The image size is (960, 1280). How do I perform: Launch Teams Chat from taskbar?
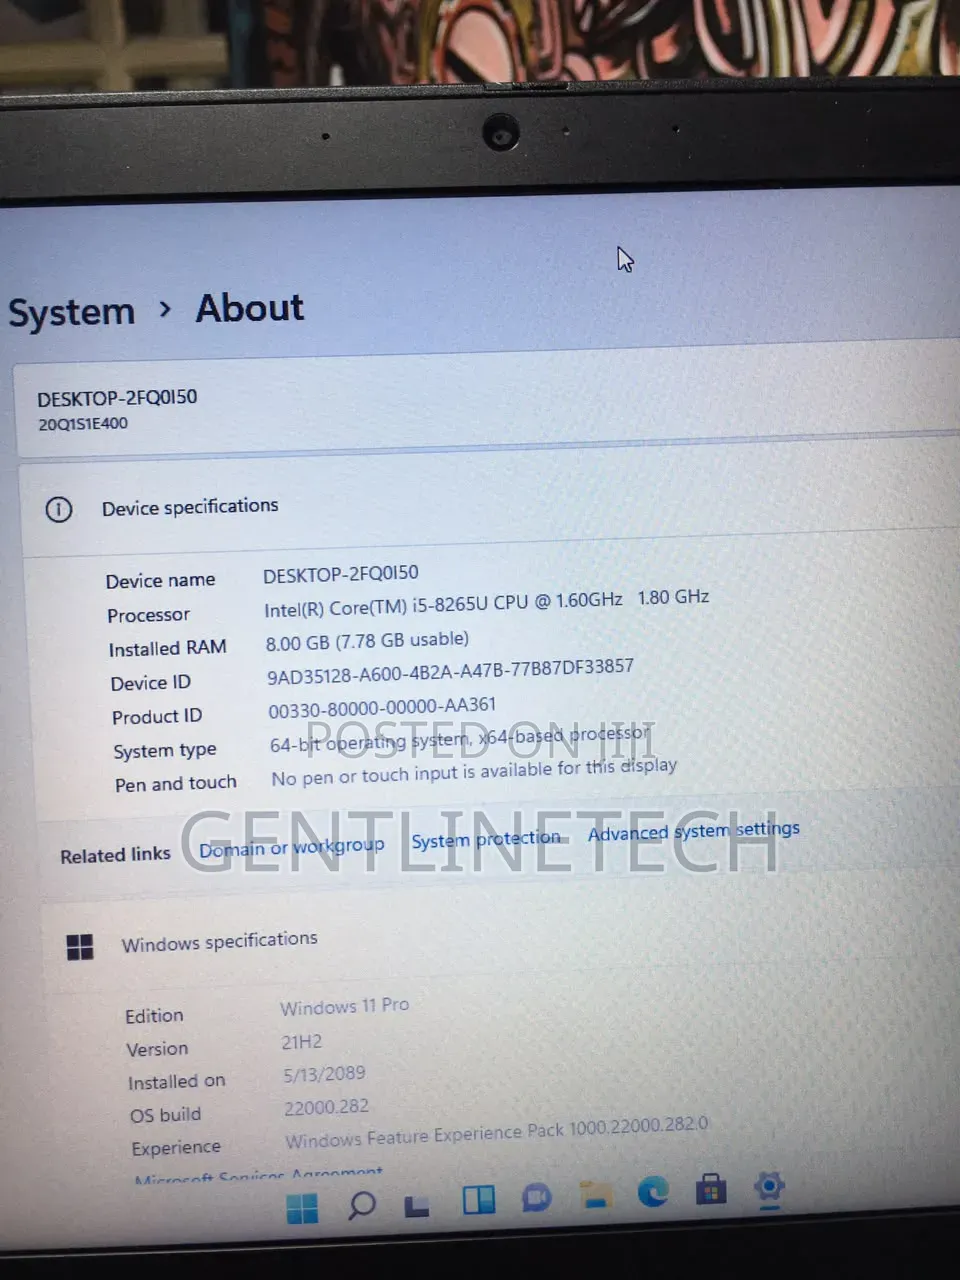point(537,1197)
